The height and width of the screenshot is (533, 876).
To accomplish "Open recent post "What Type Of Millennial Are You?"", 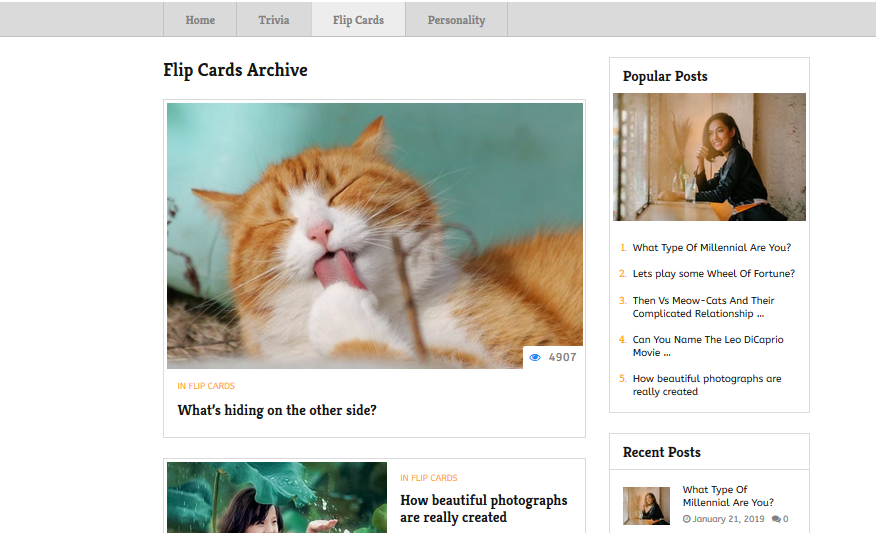I will tap(728, 496).
